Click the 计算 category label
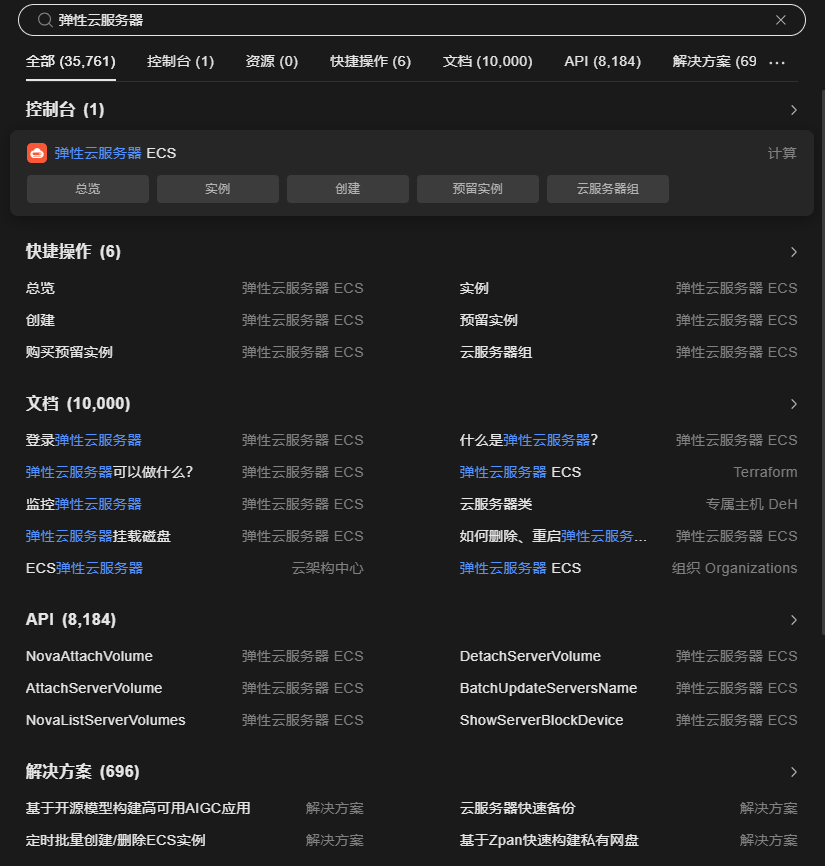Image resolution: width=825 pixels, height=866 pixels. (x=782, y=154)
